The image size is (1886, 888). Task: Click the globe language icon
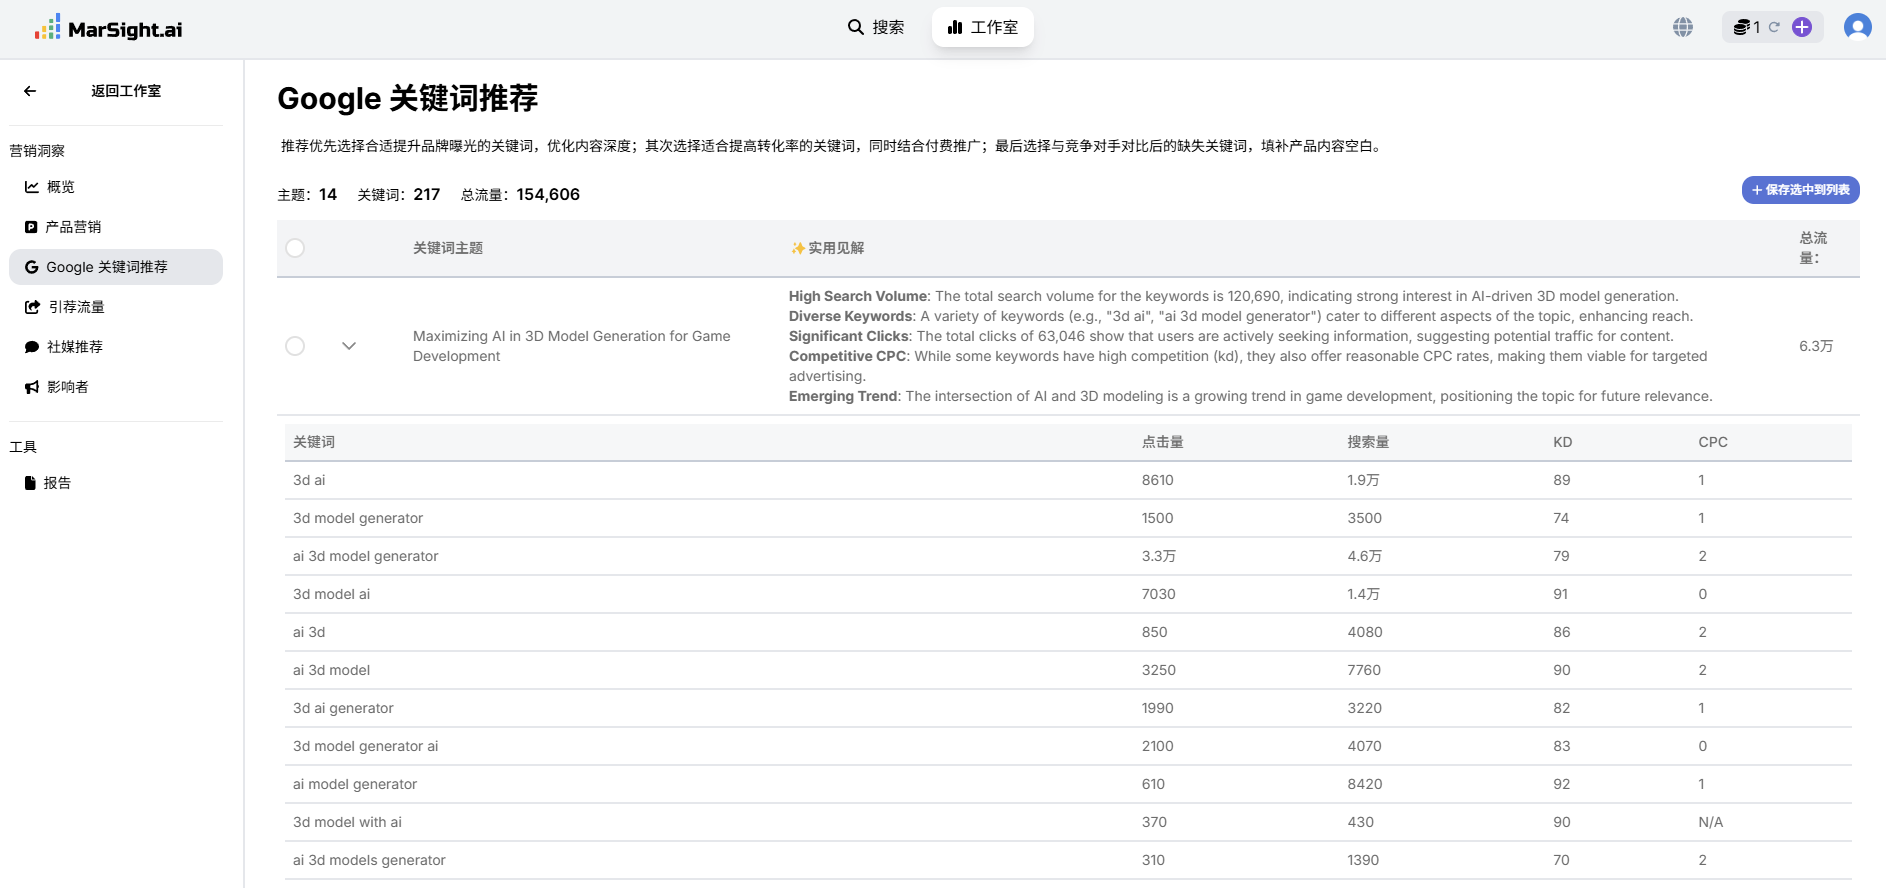1683,27
